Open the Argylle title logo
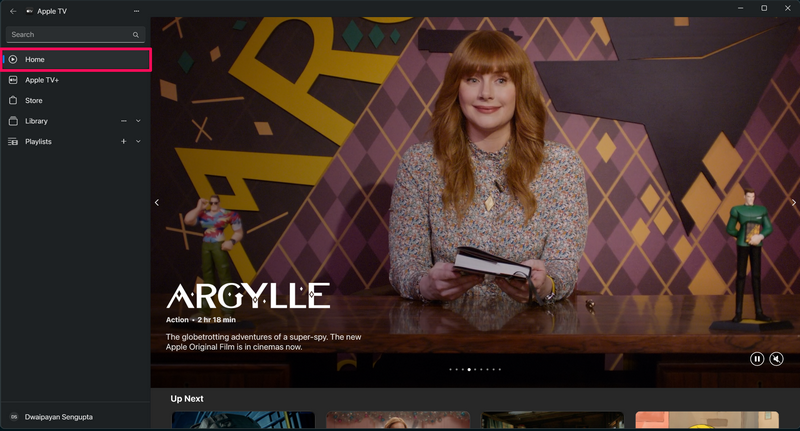Viewport: 800px width, 431px height. 248,296
